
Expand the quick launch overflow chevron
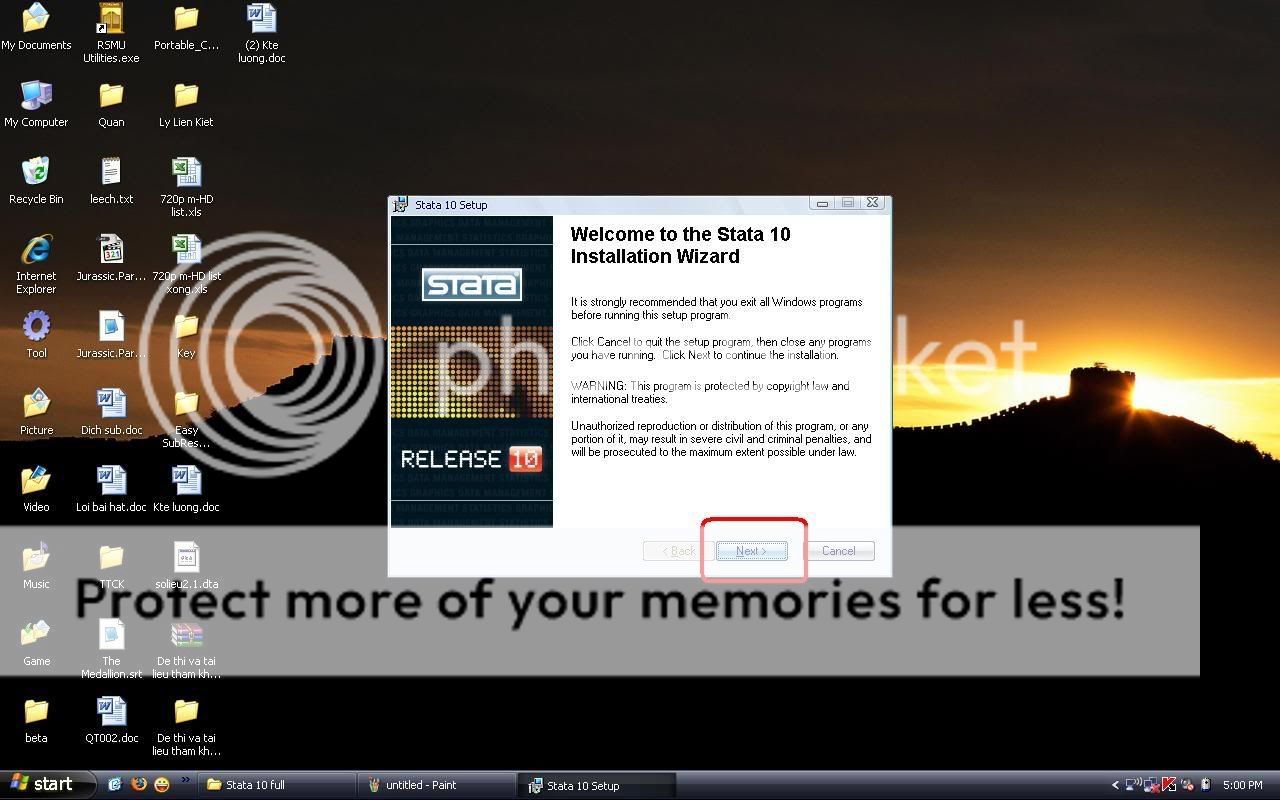[185, 781]
